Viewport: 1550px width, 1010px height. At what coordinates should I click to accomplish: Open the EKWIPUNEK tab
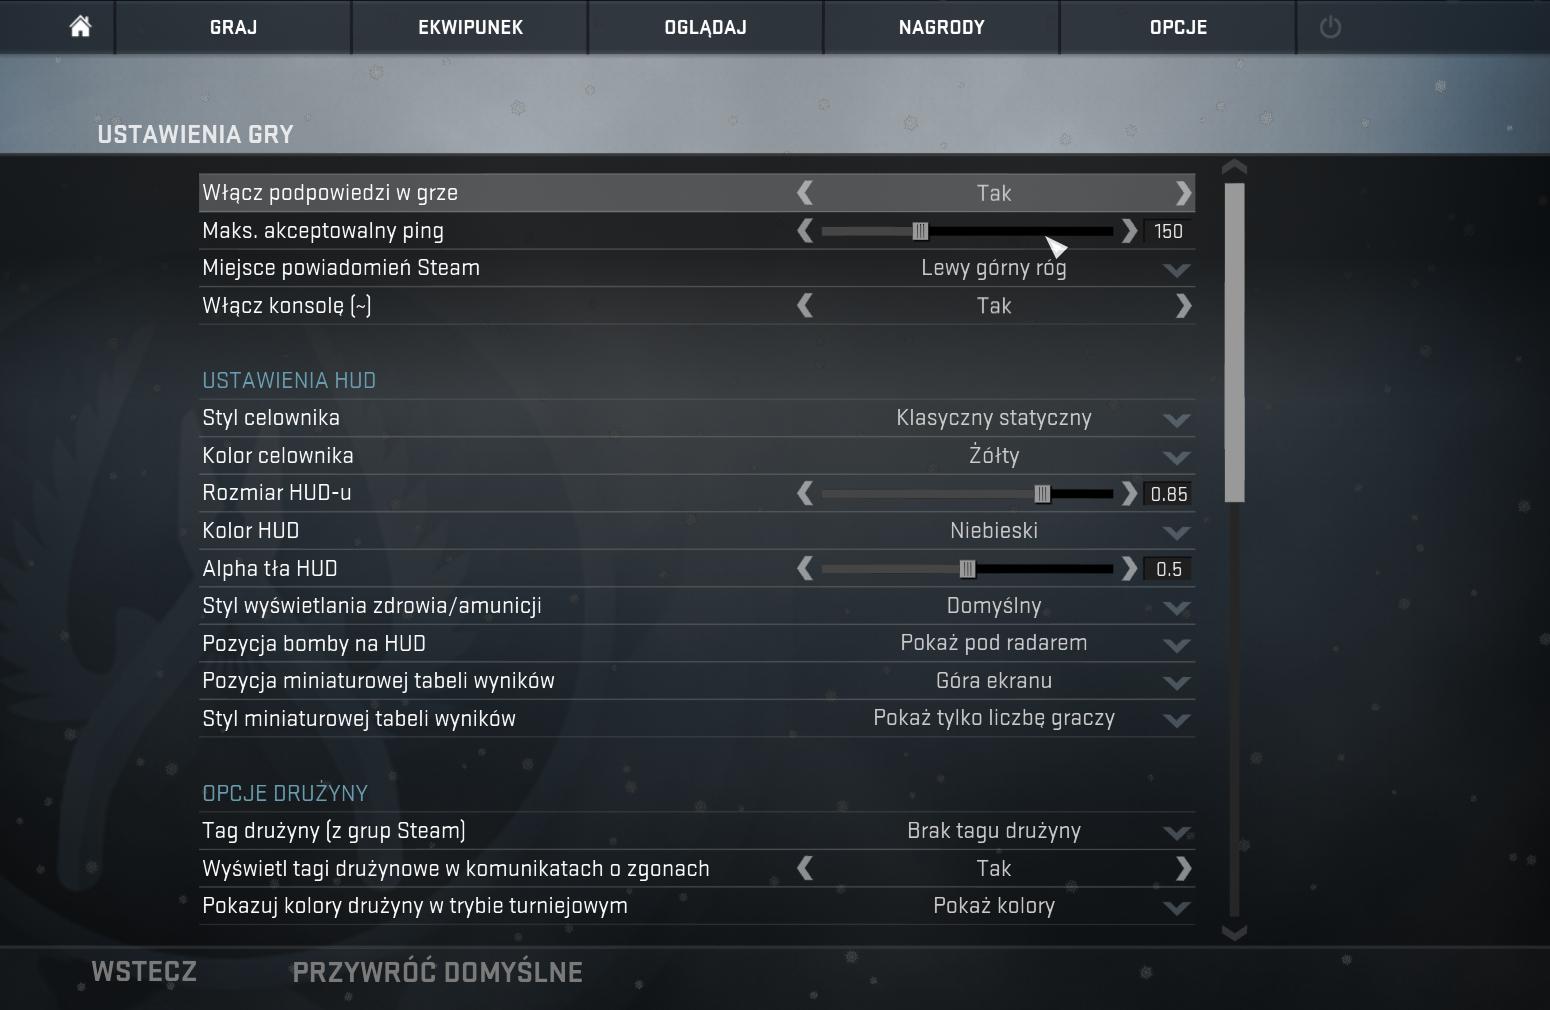470,27
